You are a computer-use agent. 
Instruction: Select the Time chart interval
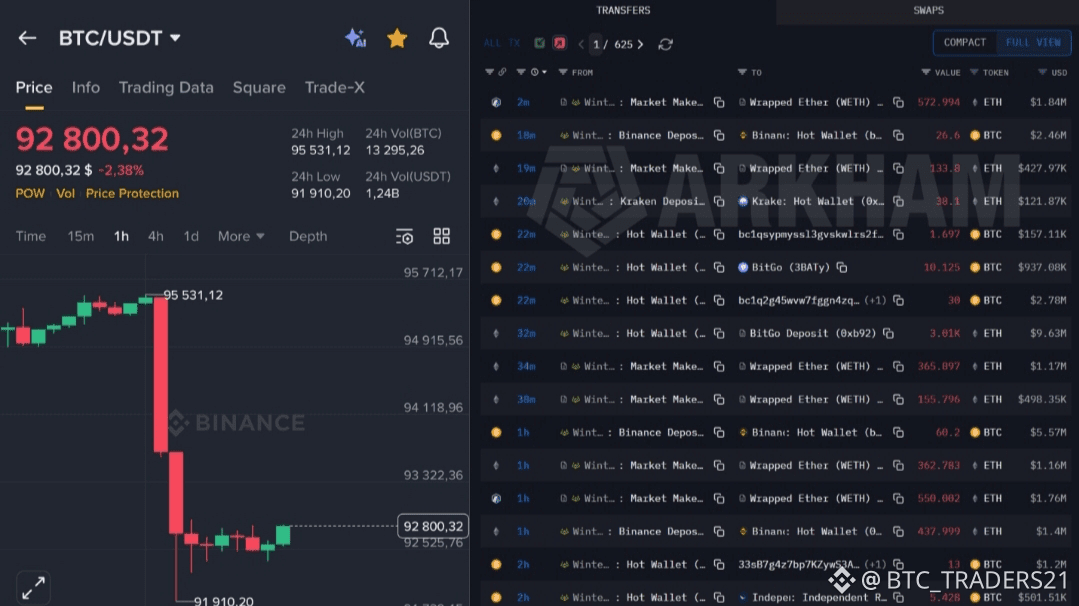(x=31, y=236)
